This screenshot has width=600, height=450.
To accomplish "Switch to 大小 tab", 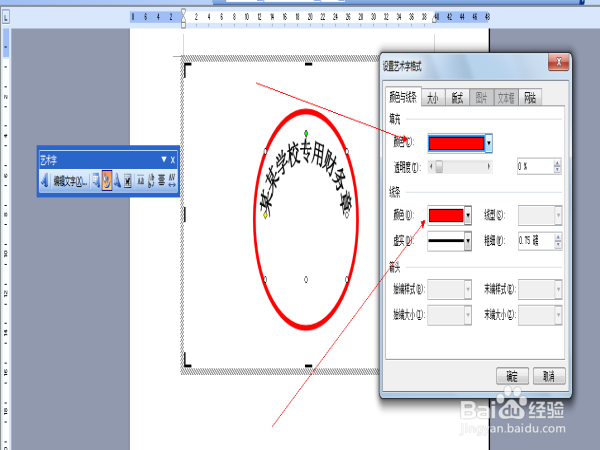I will pyautogui.click(x=433, y=98).
